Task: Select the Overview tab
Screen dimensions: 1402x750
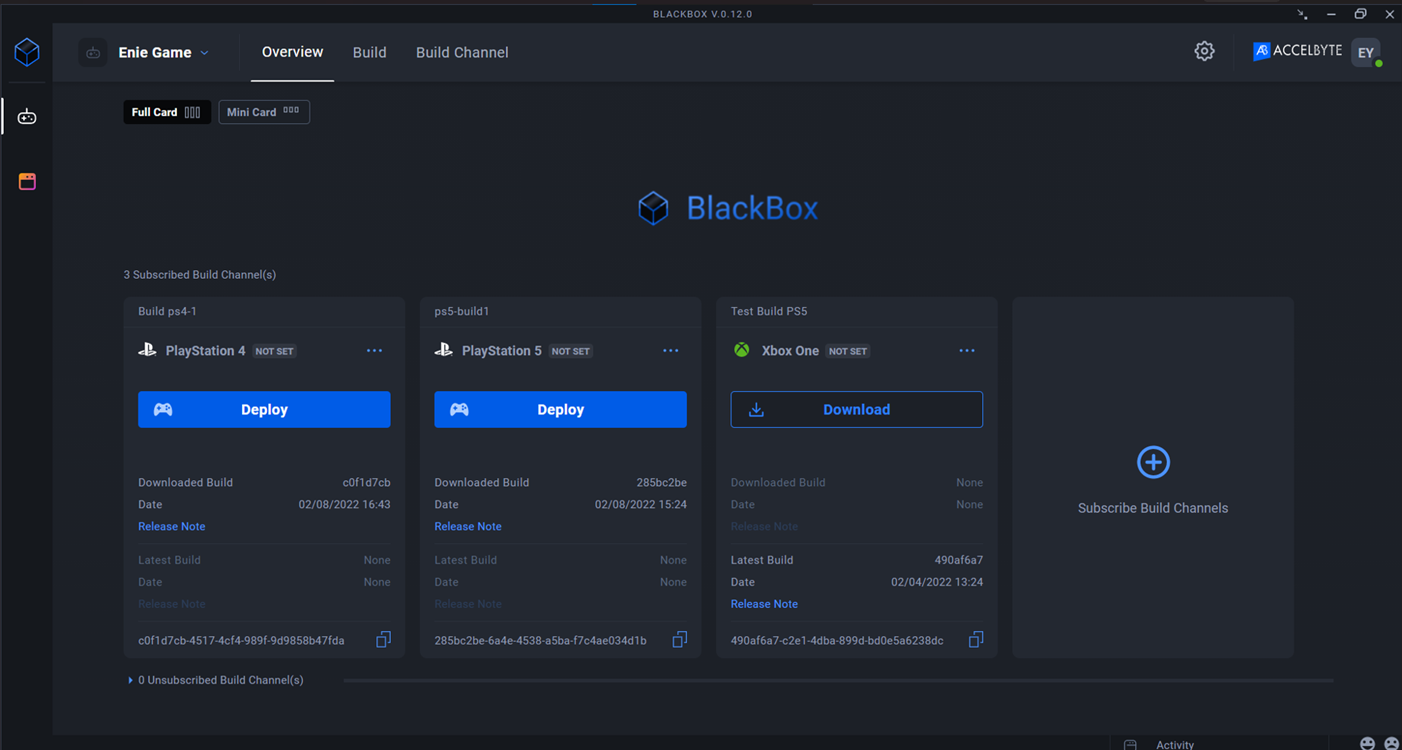Action: pyautogui.click(x=292, y=52)
